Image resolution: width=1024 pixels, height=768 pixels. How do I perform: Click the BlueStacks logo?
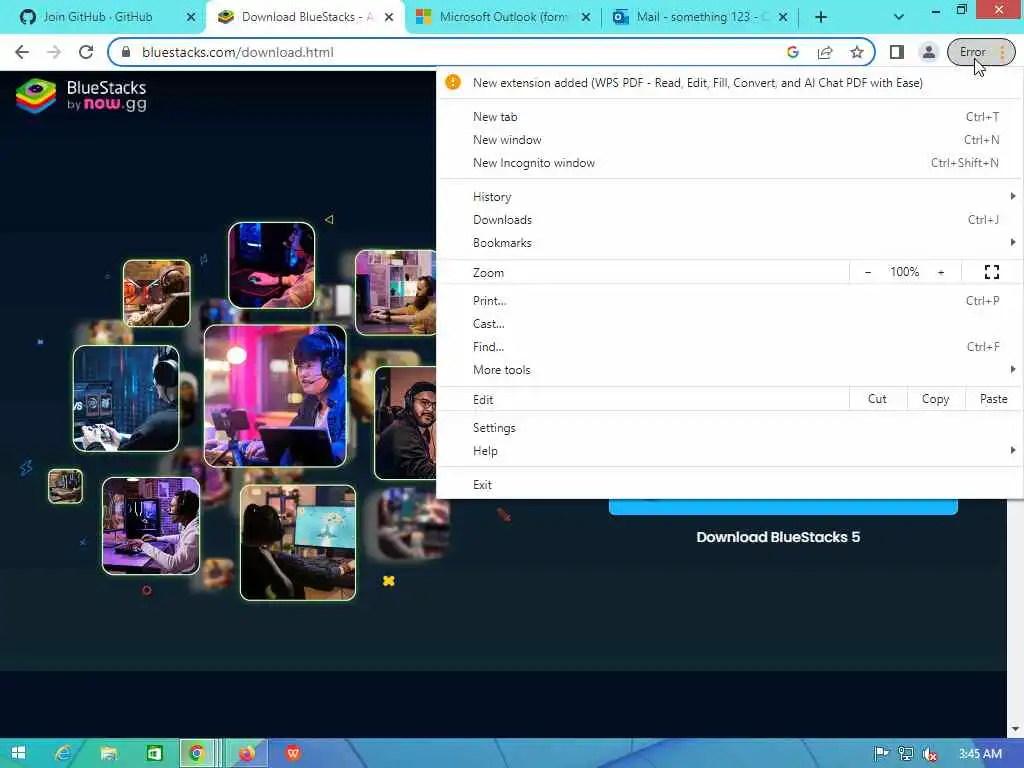coord(82,96)
